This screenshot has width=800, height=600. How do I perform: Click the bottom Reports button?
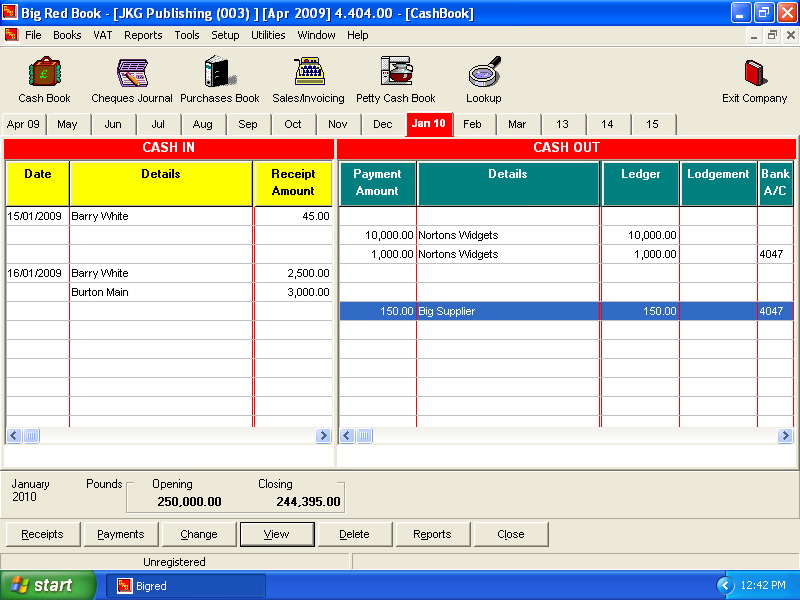[433, 534]
